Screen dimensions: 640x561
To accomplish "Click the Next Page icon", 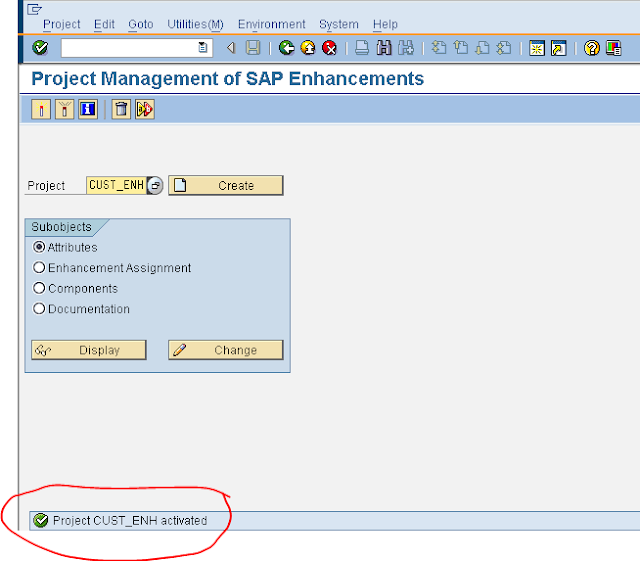I will coord(482,48).
